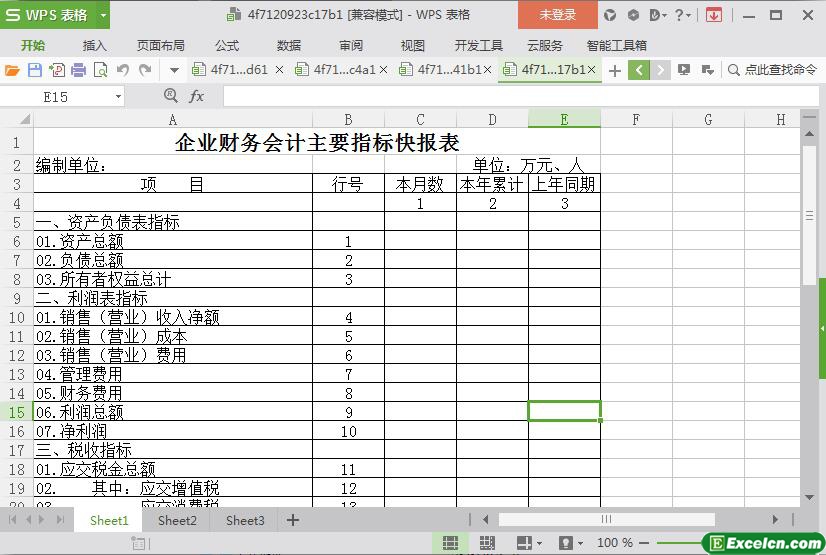The image size is (826, 555).
Task: Select column F header
Action: 636,120
